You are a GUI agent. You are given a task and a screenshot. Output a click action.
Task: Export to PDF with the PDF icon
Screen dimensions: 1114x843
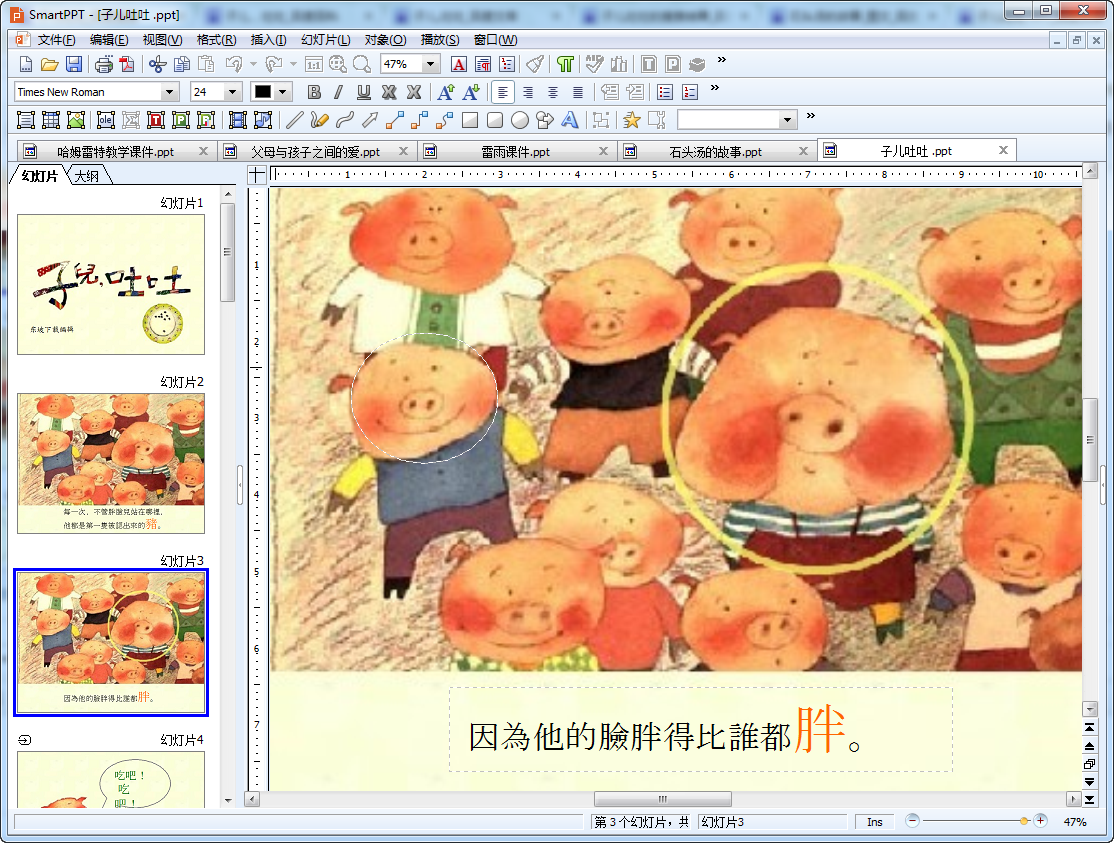(127, 65)
